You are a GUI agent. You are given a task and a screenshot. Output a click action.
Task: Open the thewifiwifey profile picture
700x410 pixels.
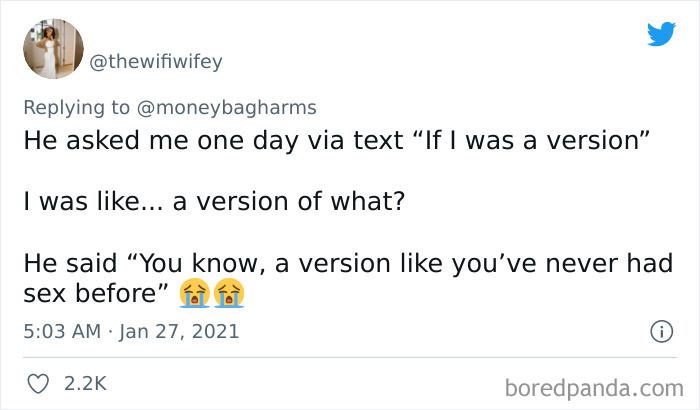53,48
